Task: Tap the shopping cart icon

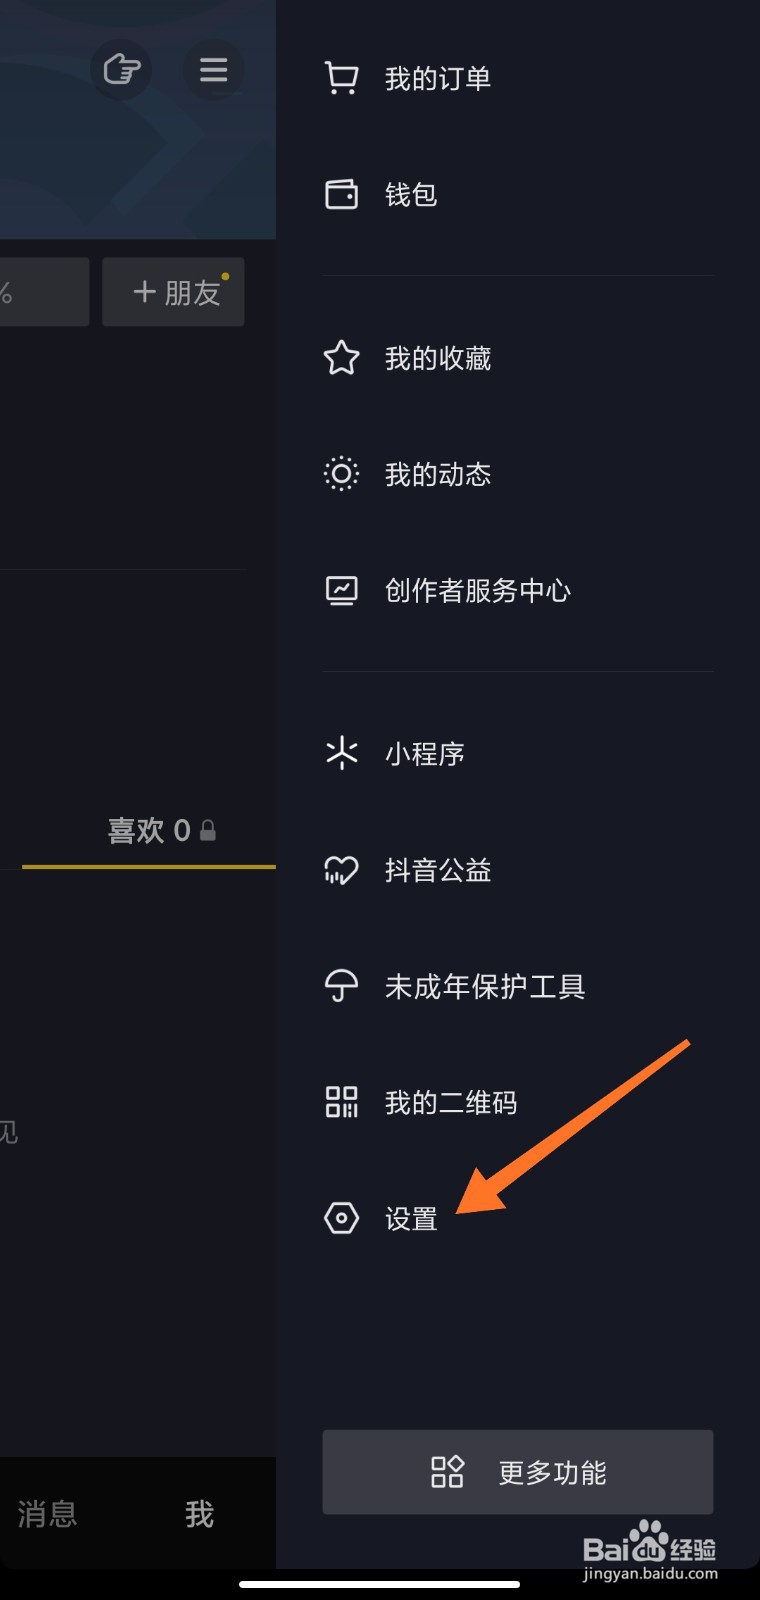Action: point(341,78)
